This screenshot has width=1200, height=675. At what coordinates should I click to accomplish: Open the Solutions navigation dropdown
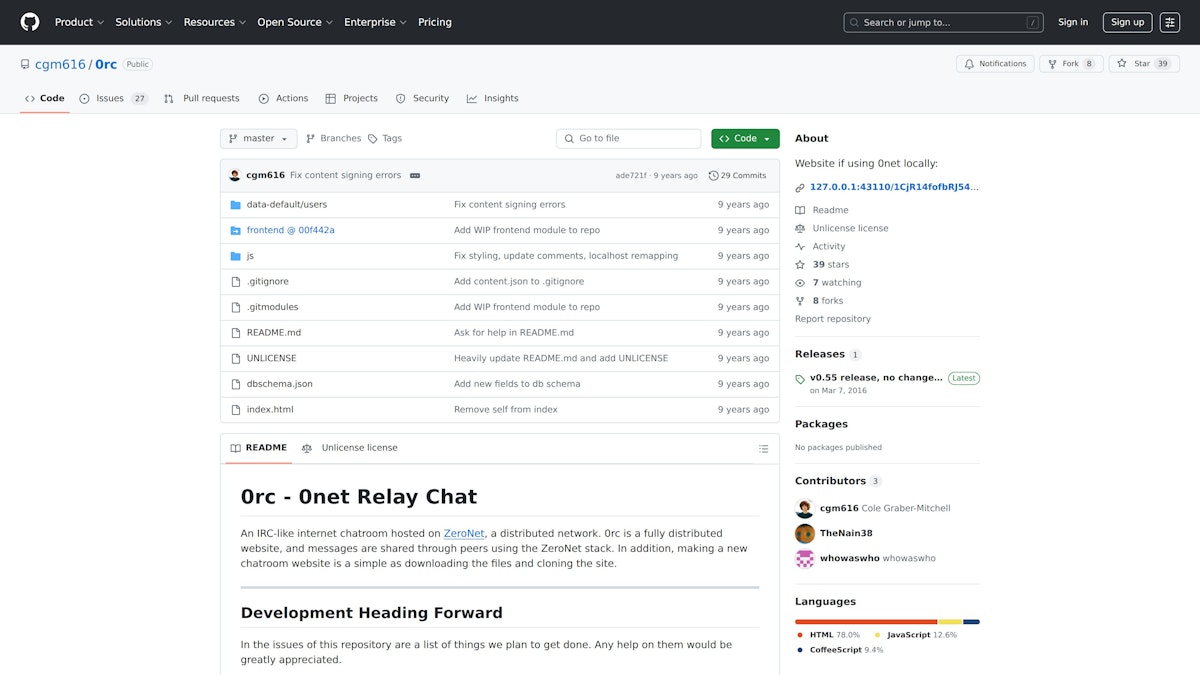143,22
